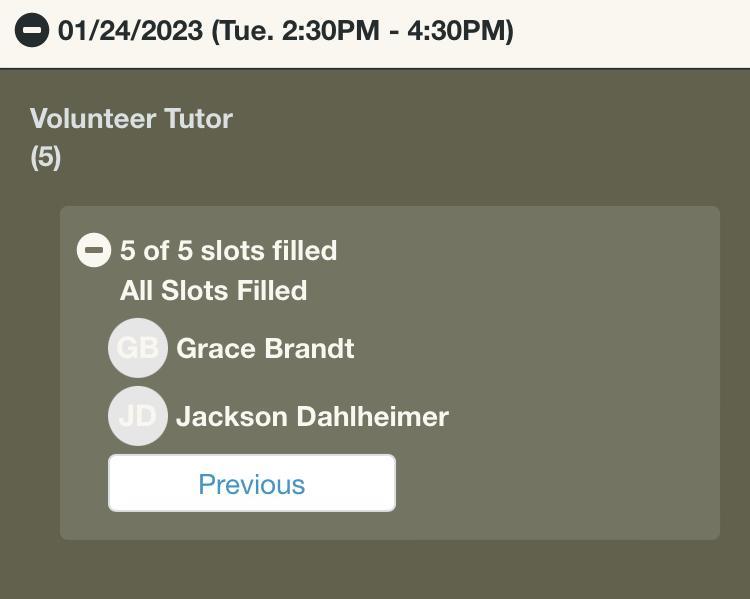Click the JD avatar circle
Viewport: 750px width, 599px height.
tap(138, 416)
